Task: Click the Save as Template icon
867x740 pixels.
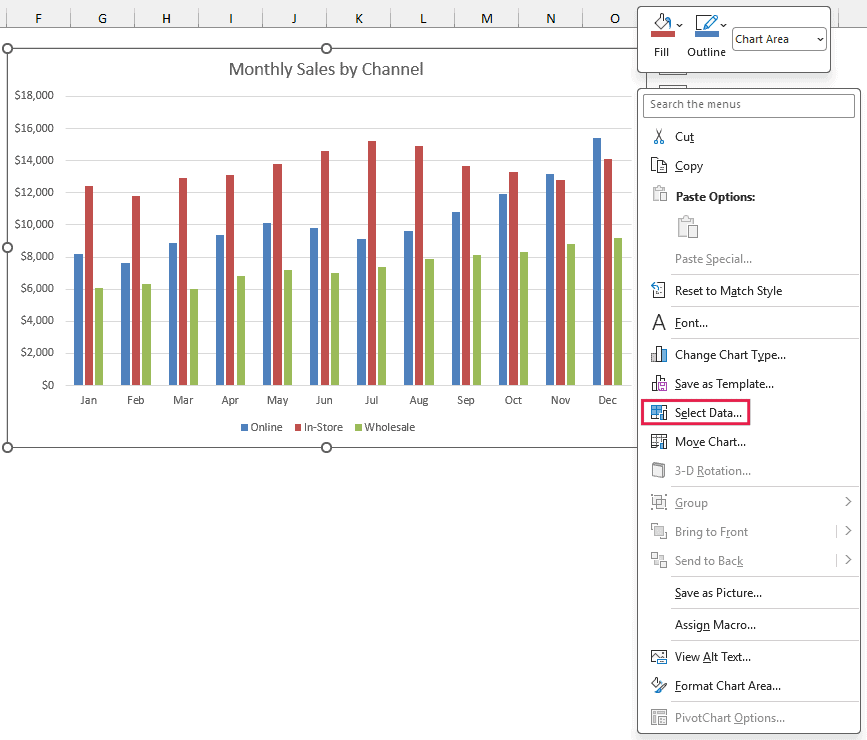Action: click(659, 383)
